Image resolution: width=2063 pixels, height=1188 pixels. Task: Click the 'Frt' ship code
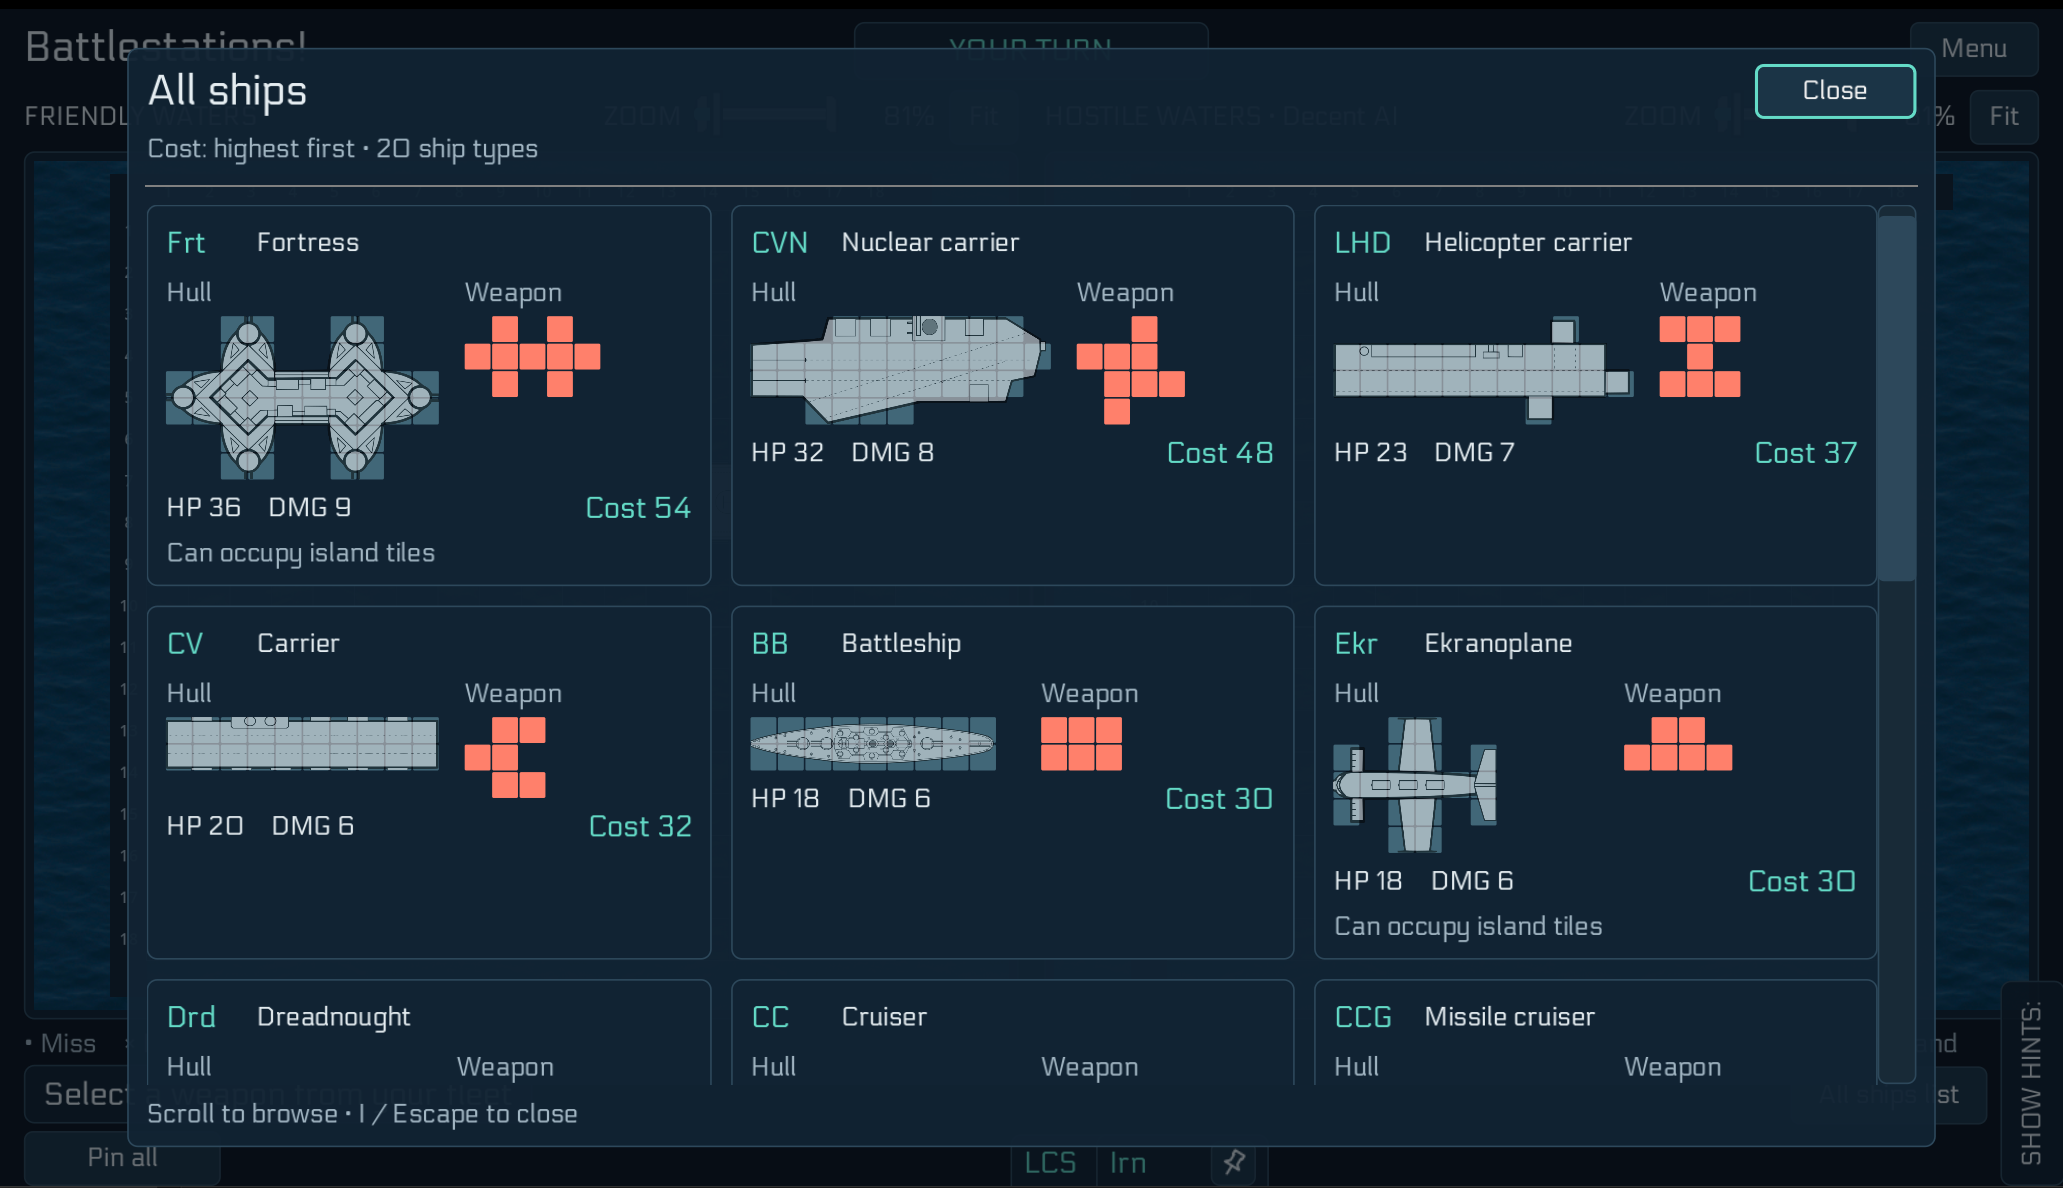[186, 243]
